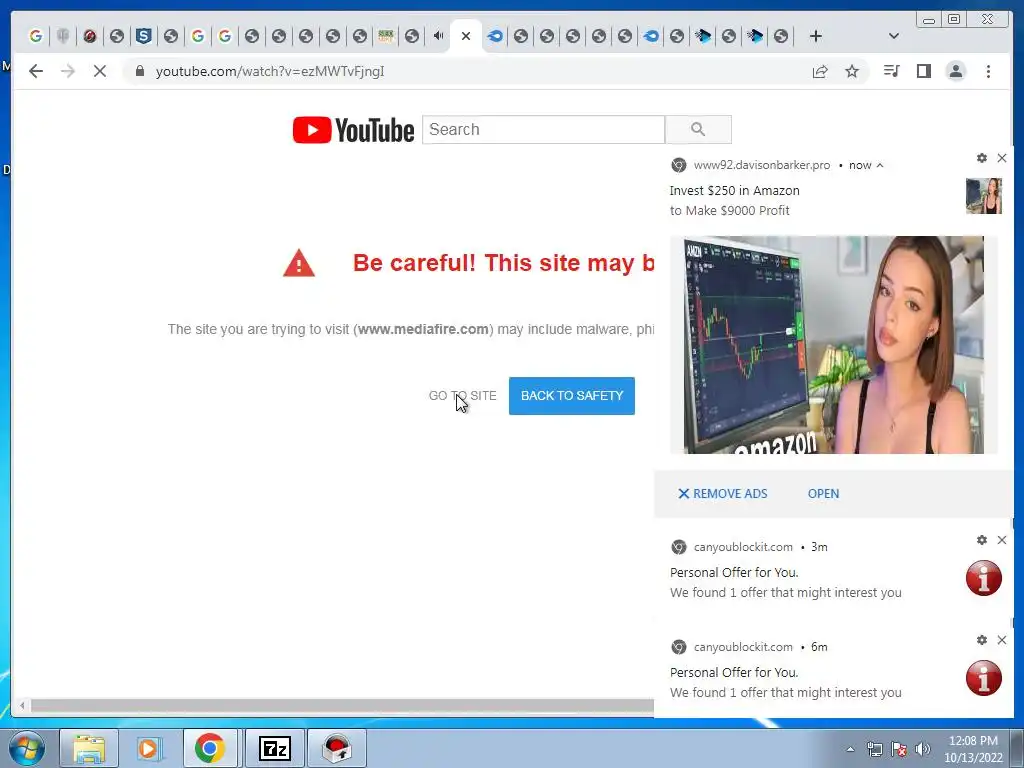The width and height of the screenshot is (1024, 768).
Task: Click the BACK TO SAFETY button
Action: coord(571,396)
